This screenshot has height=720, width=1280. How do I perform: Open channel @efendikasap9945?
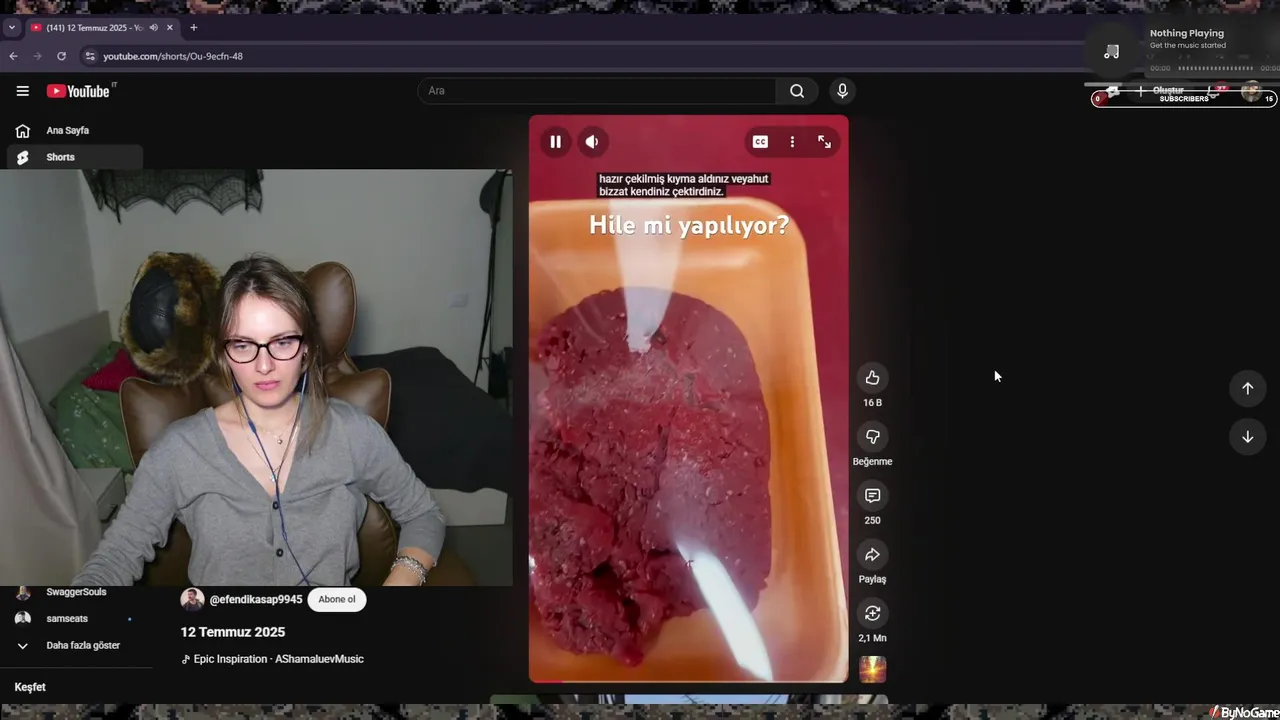click(255, 599)
